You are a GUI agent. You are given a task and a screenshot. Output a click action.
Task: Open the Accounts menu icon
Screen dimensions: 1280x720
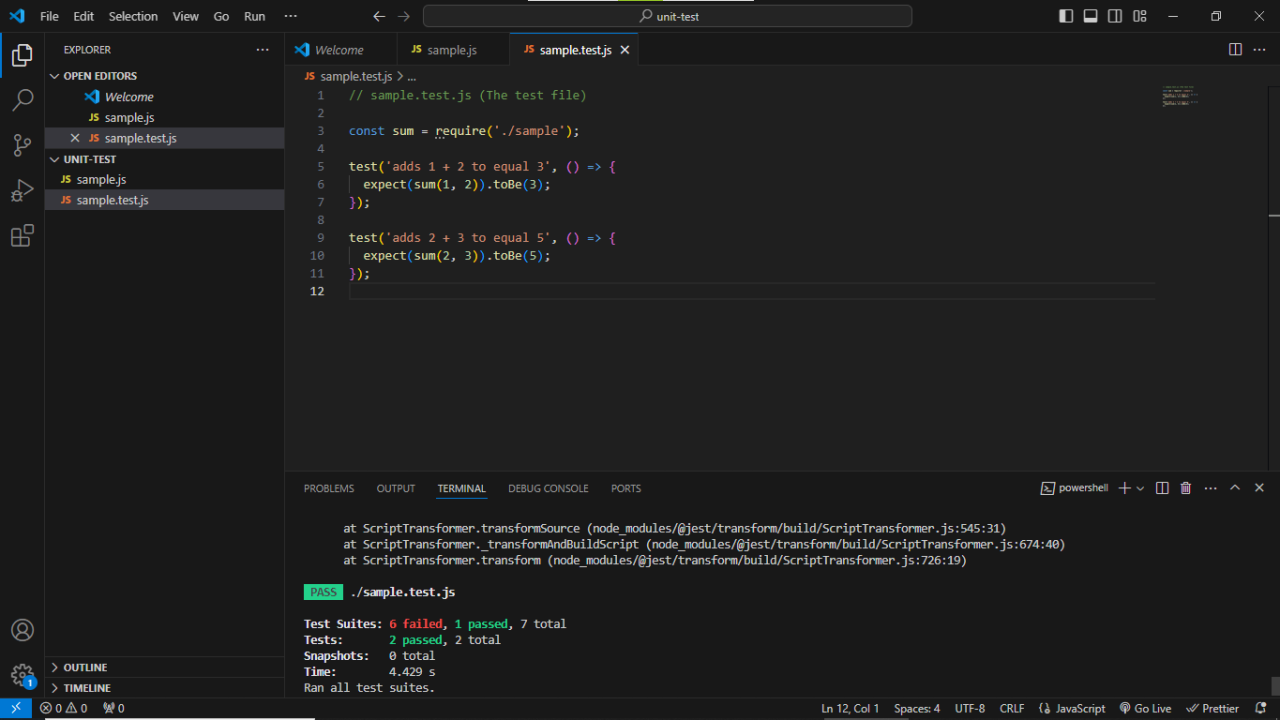(22, 630)
